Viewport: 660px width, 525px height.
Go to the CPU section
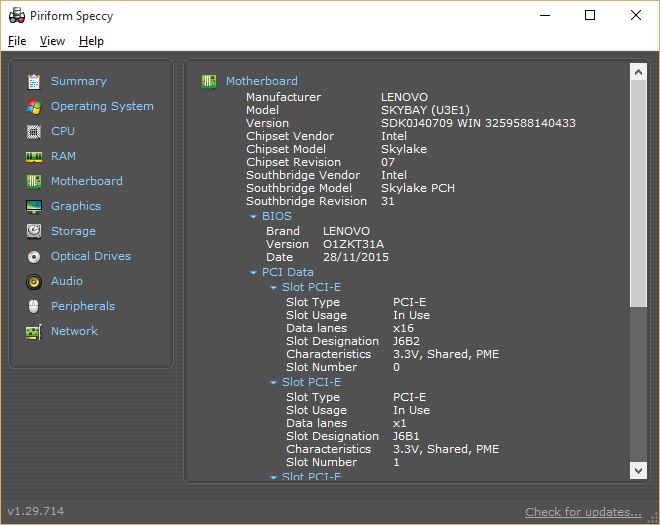coord(63,131)
